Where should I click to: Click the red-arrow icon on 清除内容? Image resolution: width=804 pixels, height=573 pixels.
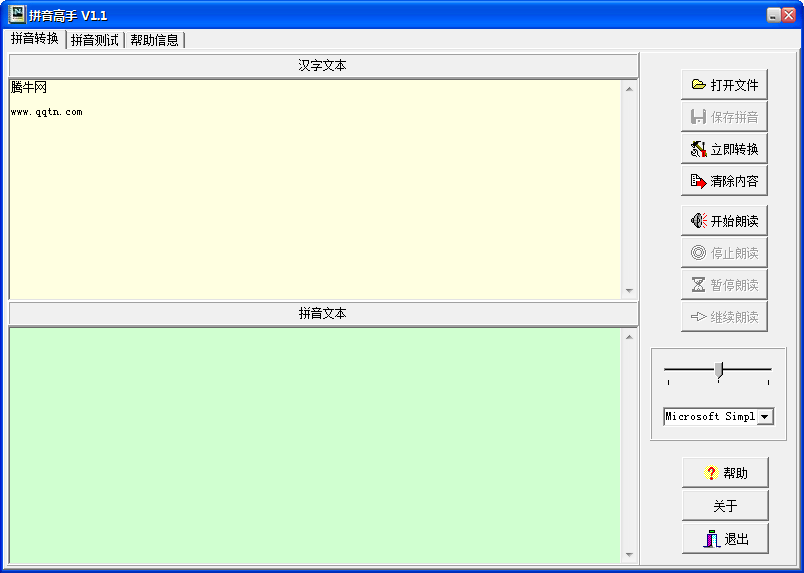pos(698,181)
